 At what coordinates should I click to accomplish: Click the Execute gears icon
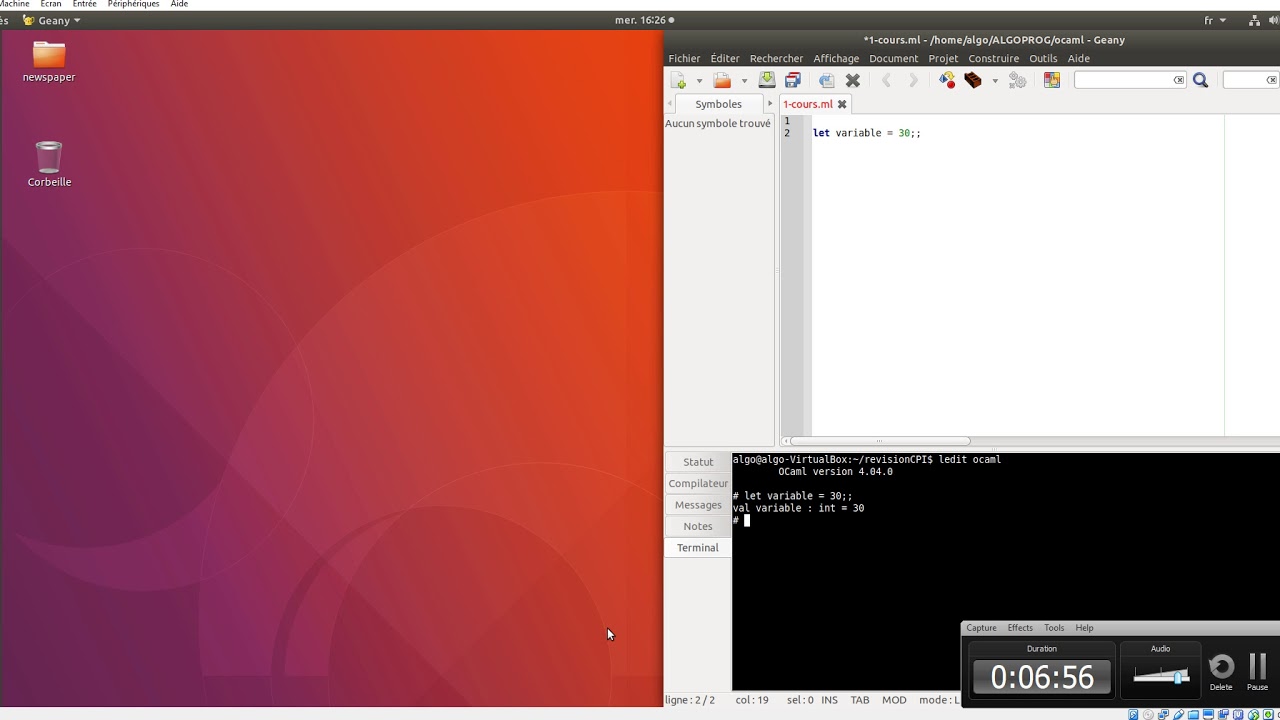point(1018,81)
